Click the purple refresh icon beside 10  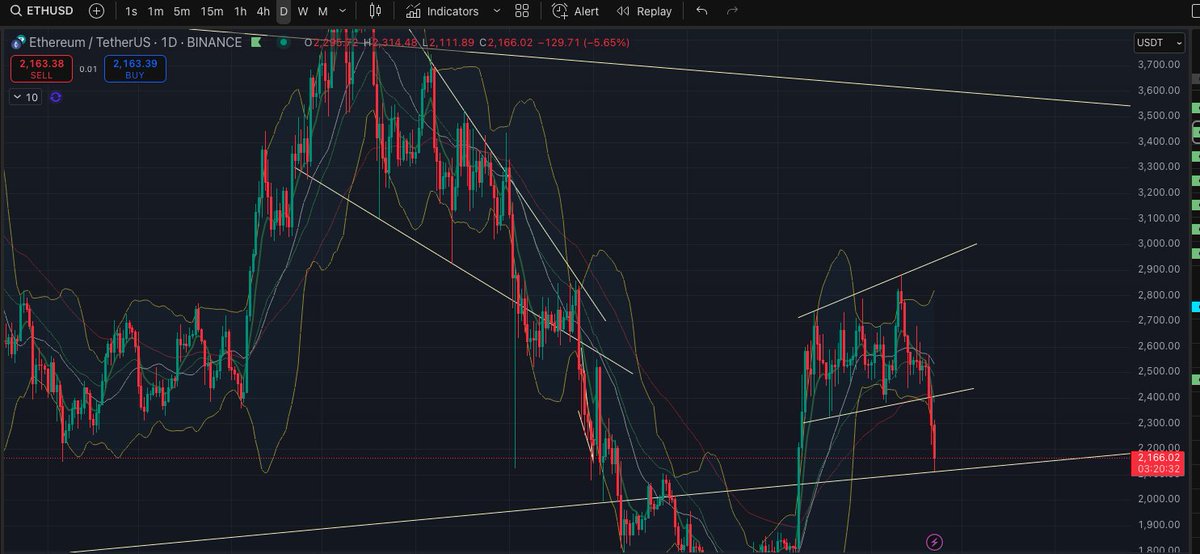(55, 97)
